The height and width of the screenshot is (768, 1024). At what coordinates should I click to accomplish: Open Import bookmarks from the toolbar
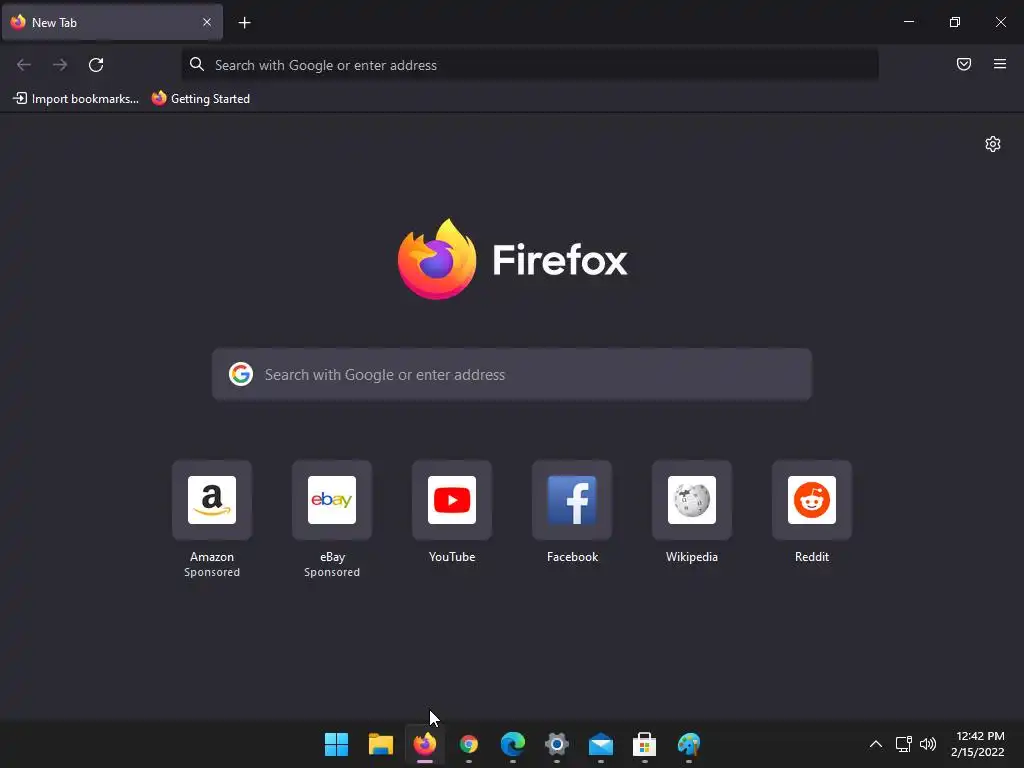pyautogui.click(x=76, y=99)
